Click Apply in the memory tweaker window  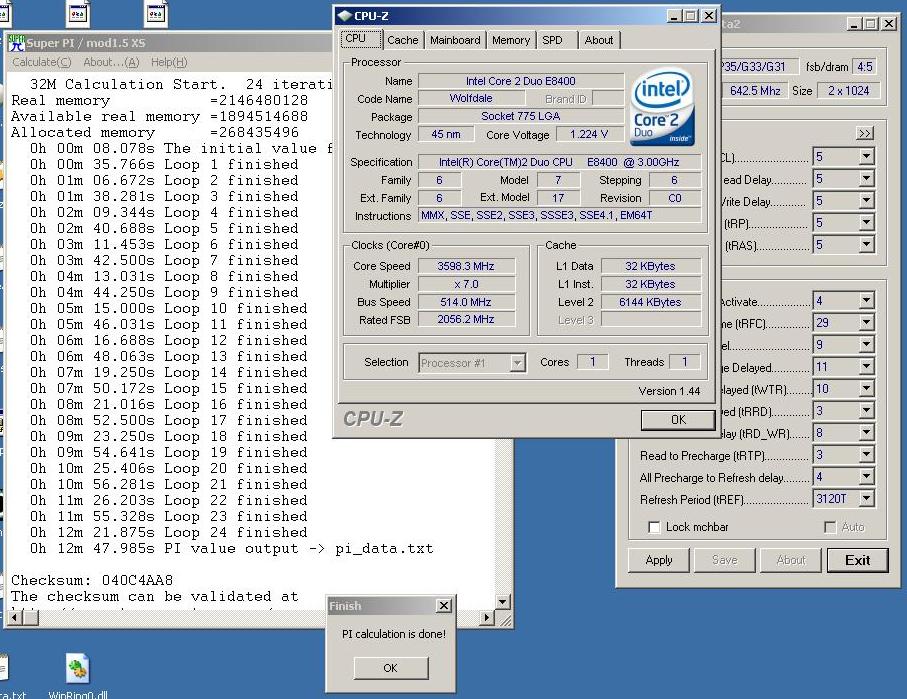coord(659,560)
